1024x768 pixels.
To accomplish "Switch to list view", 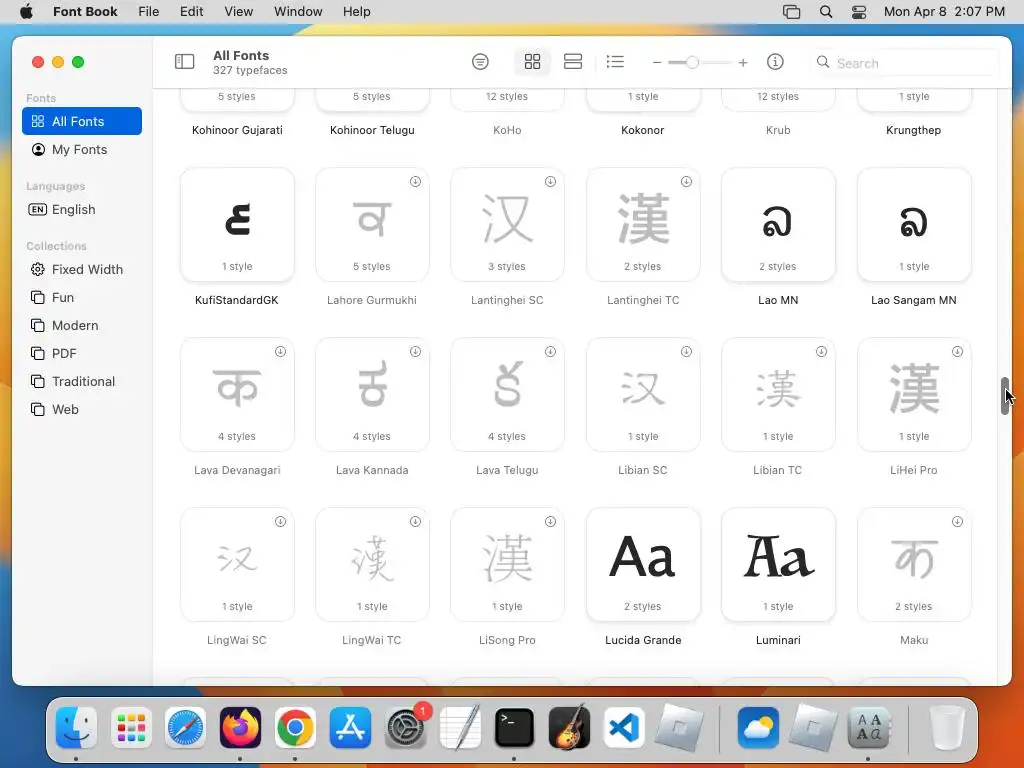I will click(615, 62).
